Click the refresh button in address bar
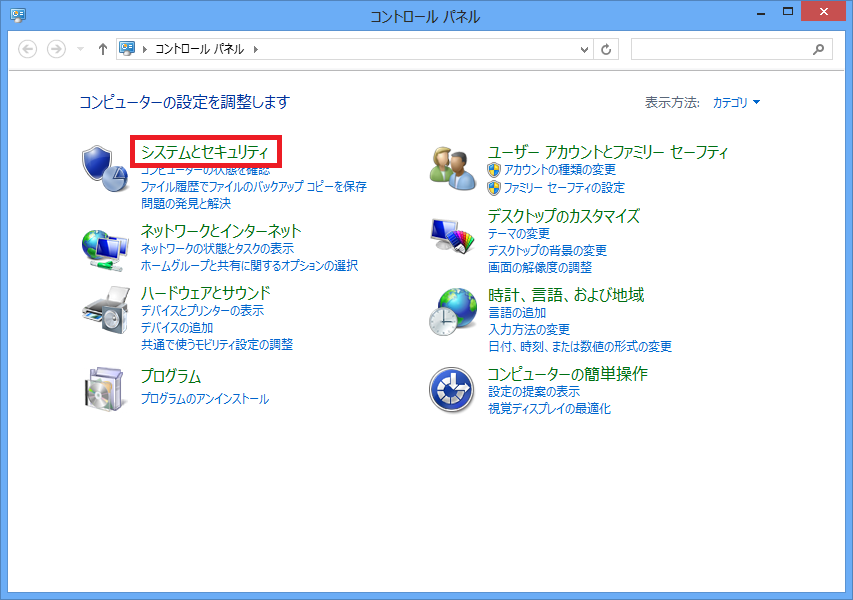The width and height of the screenshot is (853, 600). (607, 49)
